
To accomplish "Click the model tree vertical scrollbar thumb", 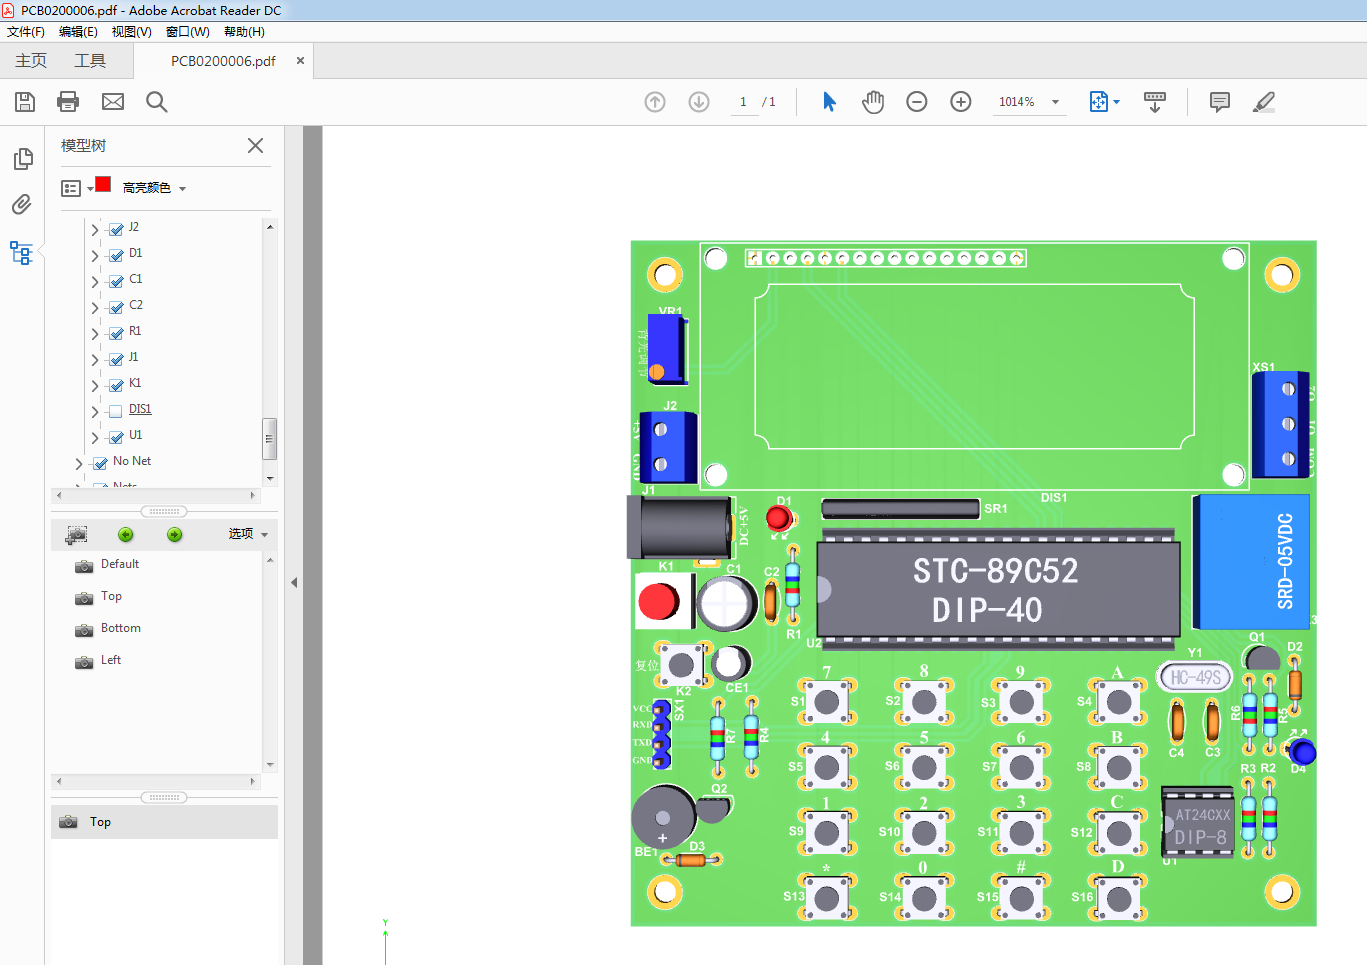I will coord(269,438).
